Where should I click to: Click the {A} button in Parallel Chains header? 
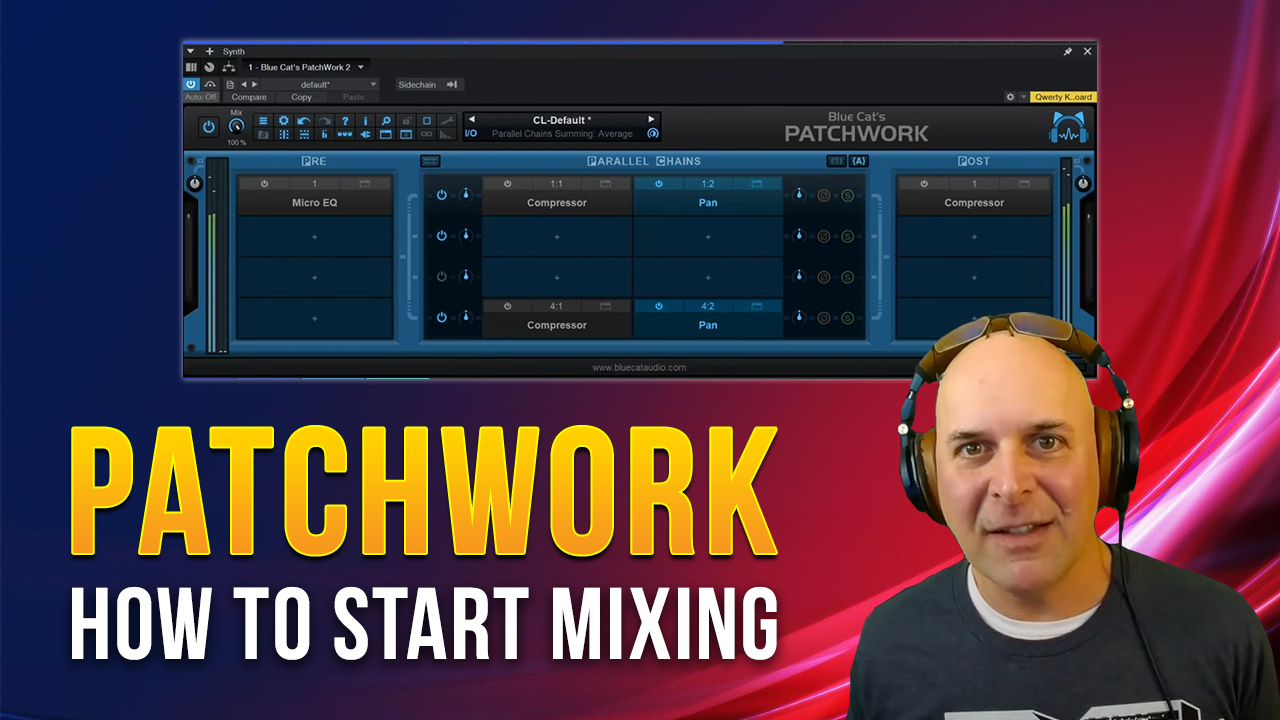coord(859,161)
